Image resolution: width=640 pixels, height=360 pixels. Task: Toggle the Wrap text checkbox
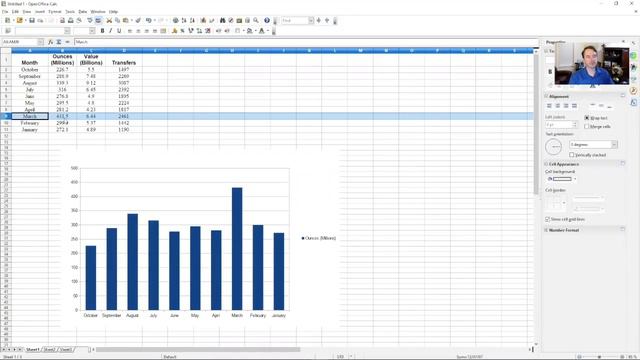(587, 118)
